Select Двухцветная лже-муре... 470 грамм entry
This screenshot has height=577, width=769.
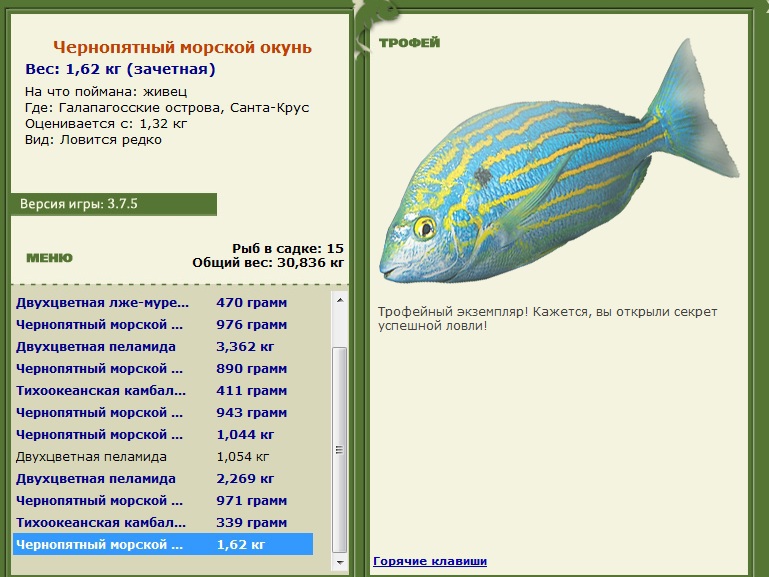(162, 302)
